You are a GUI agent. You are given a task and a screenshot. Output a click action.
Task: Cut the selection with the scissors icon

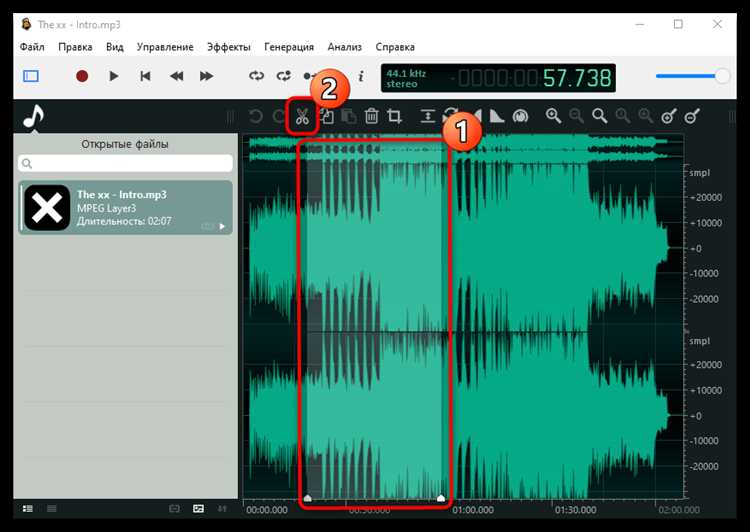(302, 116)
